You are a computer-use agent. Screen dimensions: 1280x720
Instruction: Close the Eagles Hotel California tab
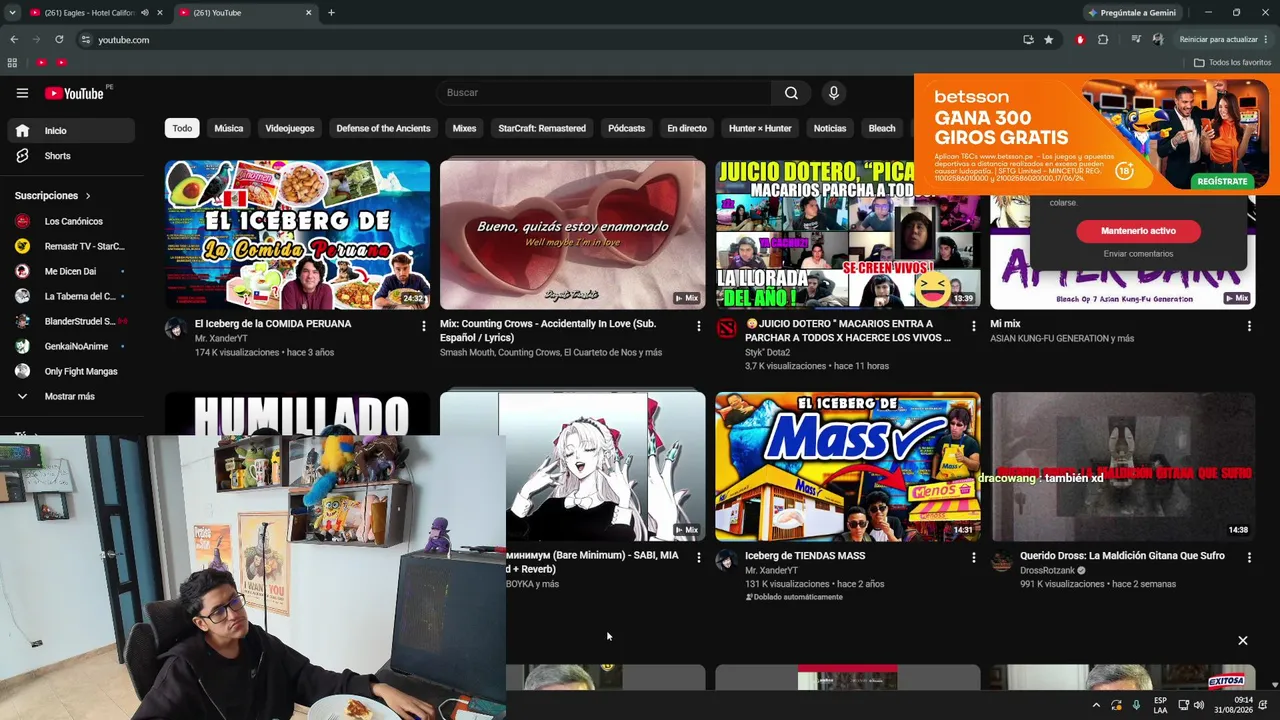(160, 13)
